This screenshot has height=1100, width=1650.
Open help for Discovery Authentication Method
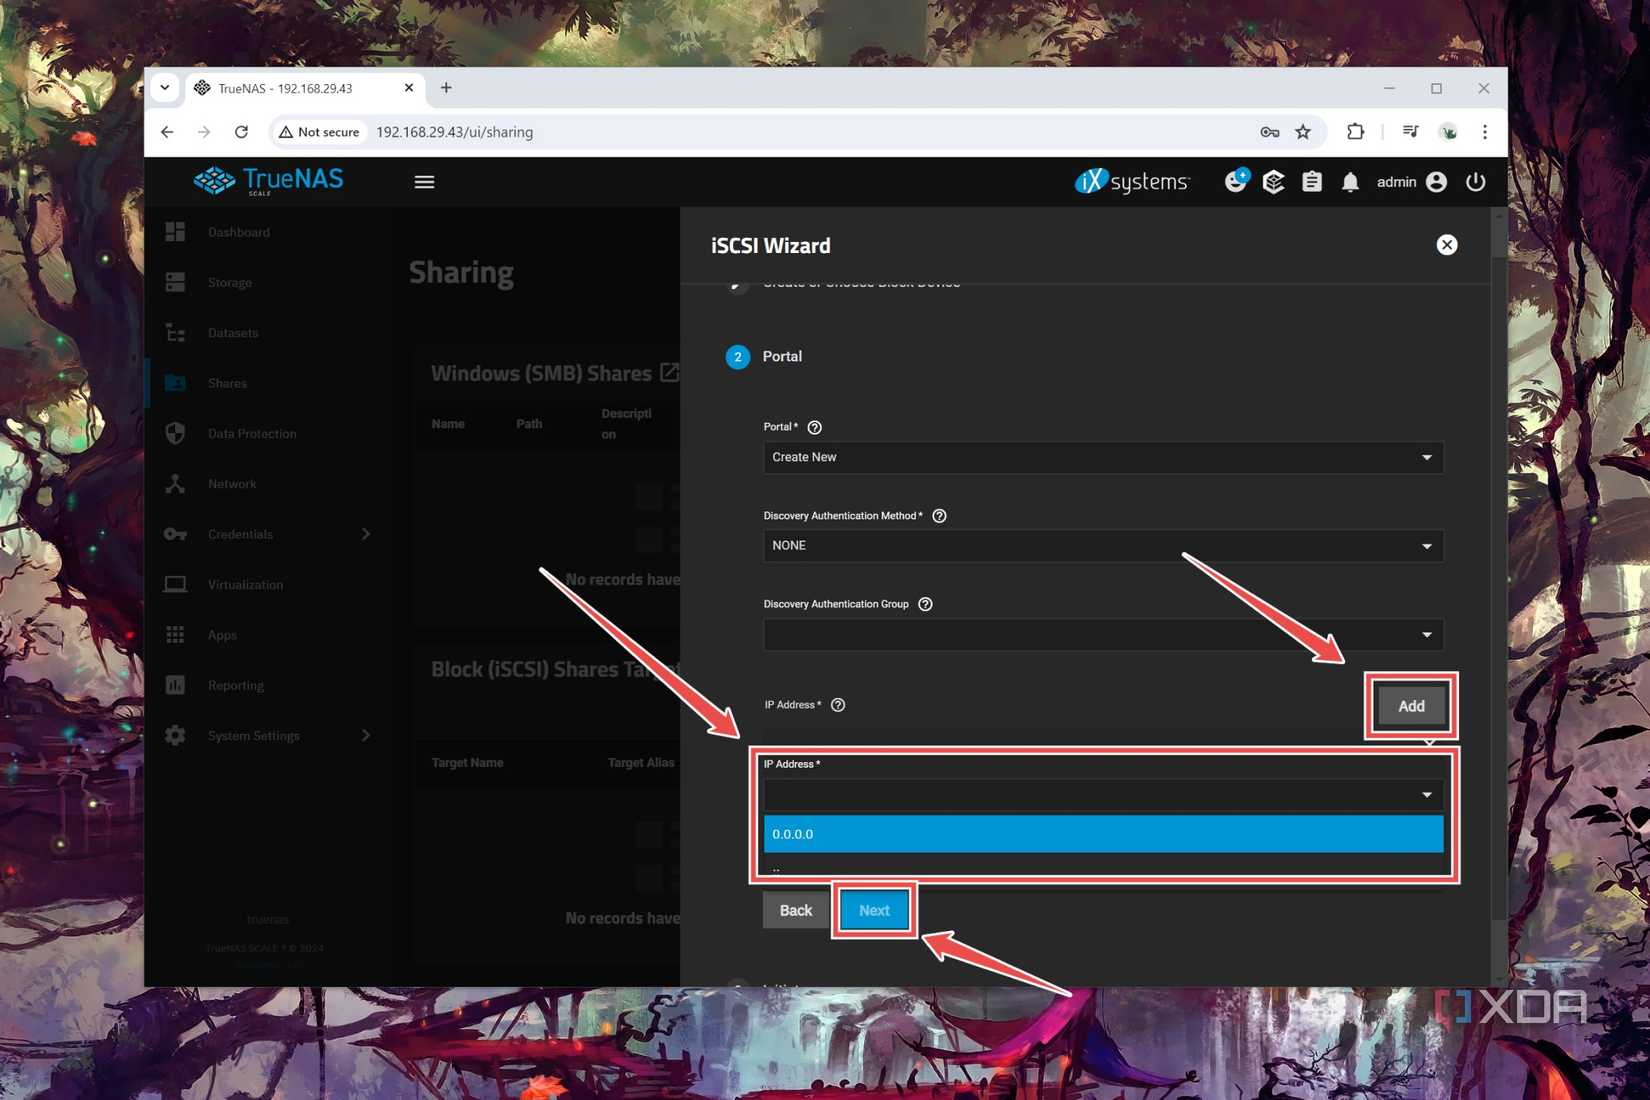tap(939, 516)
